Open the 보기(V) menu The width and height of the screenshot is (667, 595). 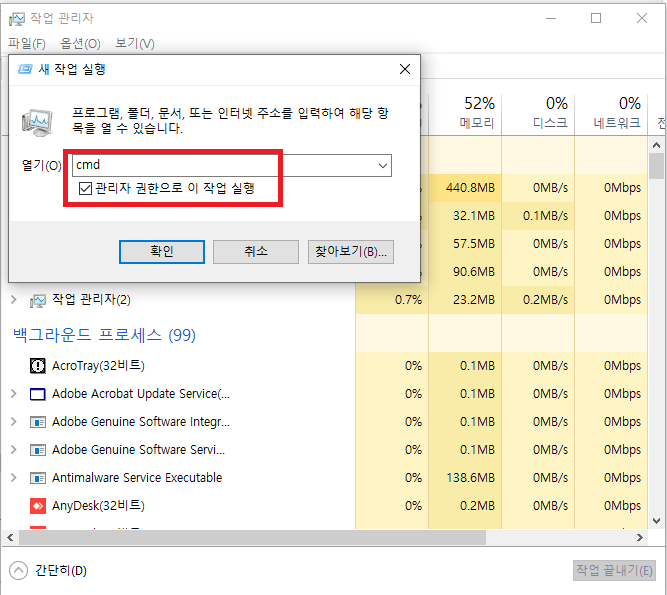135,43
